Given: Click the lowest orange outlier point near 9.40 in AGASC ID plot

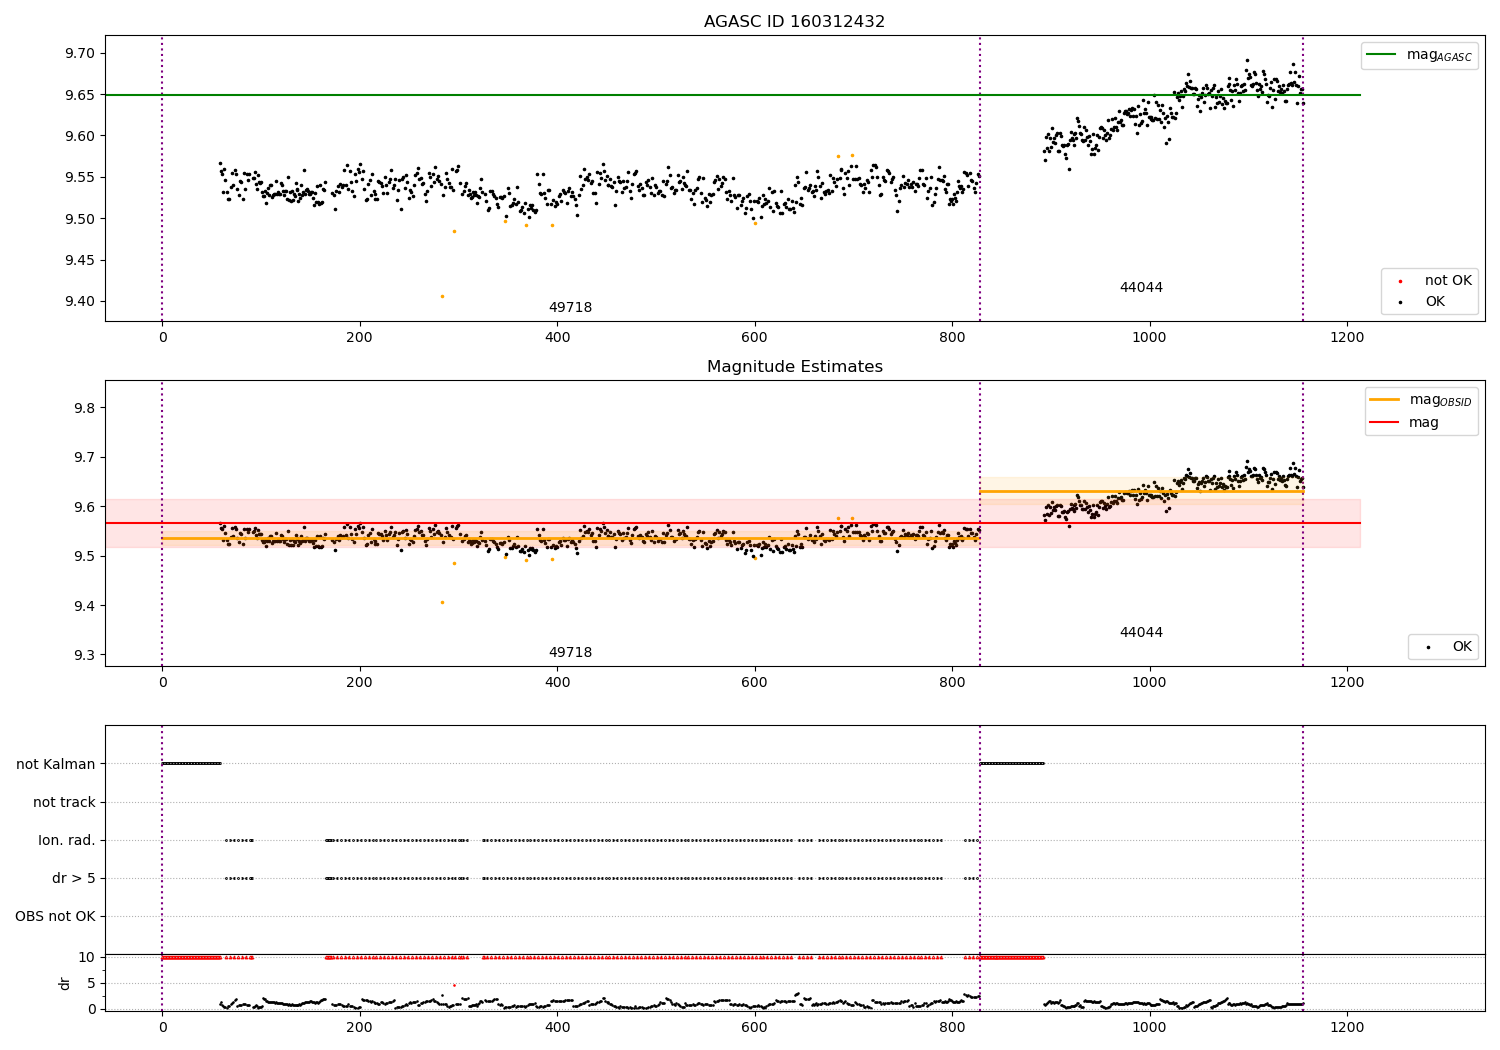Looking at the screenshot, I should coord(442,296).
